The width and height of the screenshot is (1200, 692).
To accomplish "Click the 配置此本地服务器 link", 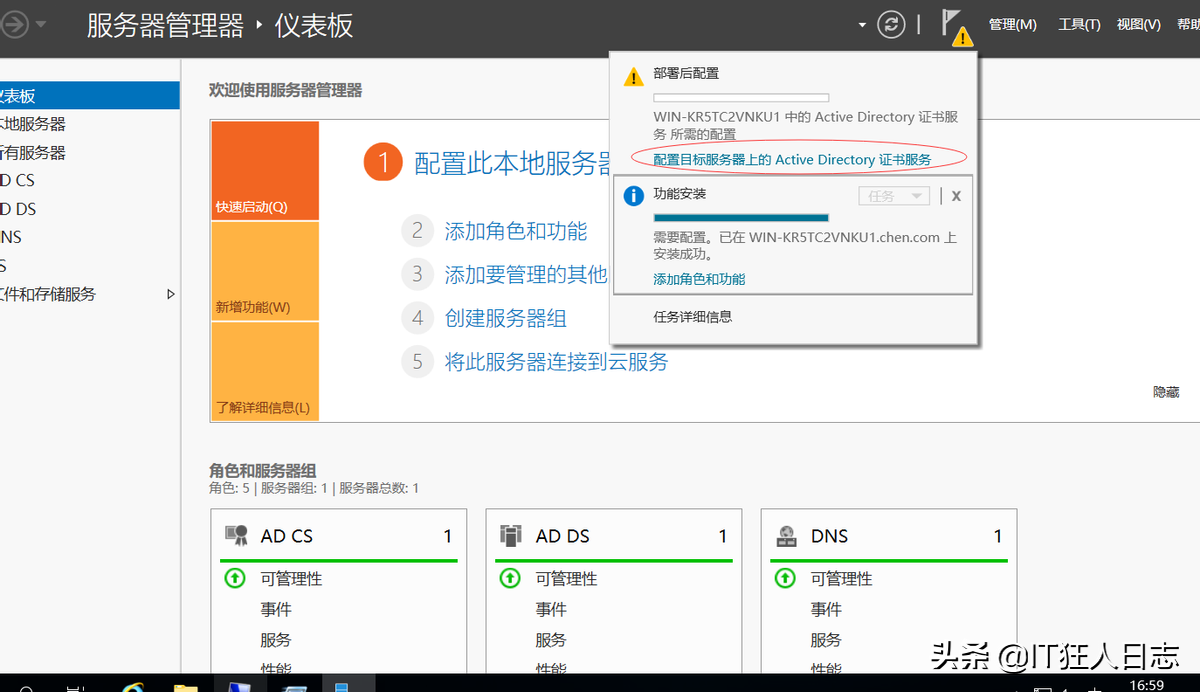I will tap(512, 163).
